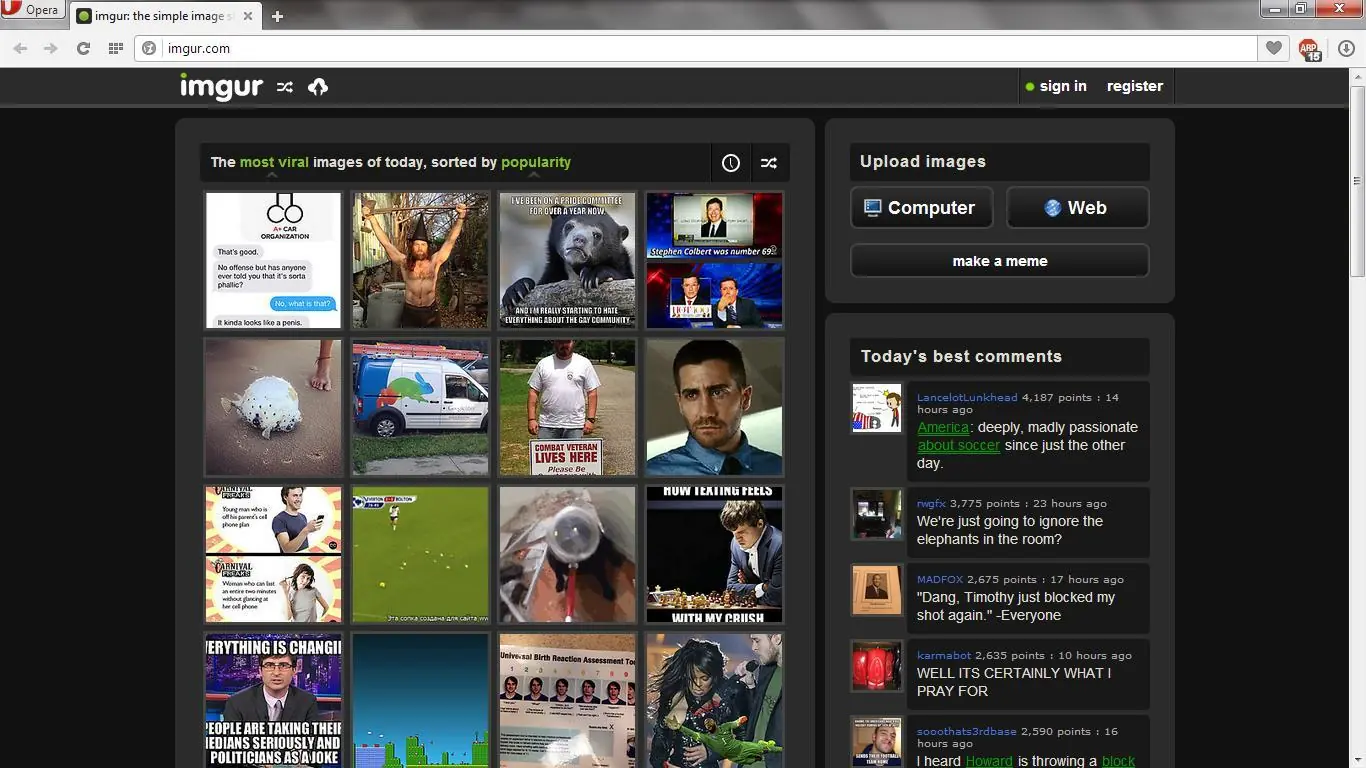Close the imgur tab using its x
1366x768 pixels.
coord(249,16)
